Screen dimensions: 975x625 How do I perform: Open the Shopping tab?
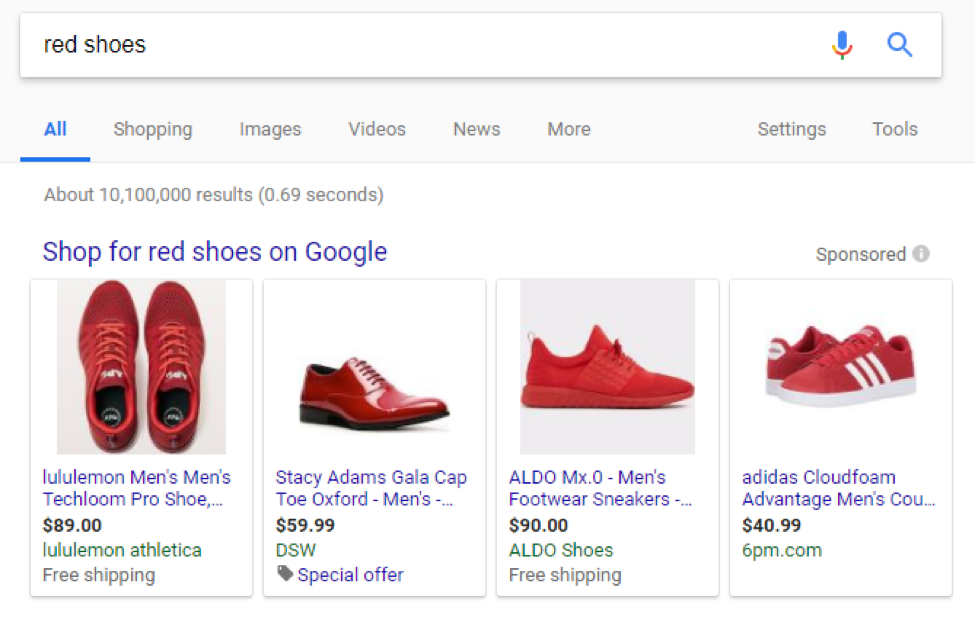tap(152, 129)
